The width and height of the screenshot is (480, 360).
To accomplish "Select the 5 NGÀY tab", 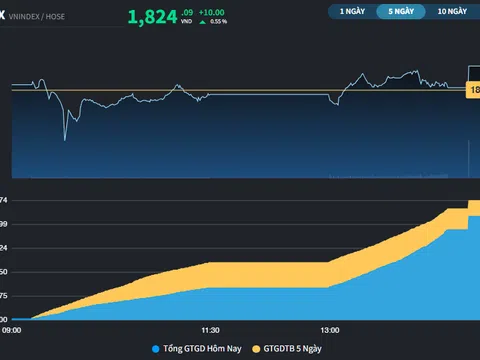I will coord(401,11).
